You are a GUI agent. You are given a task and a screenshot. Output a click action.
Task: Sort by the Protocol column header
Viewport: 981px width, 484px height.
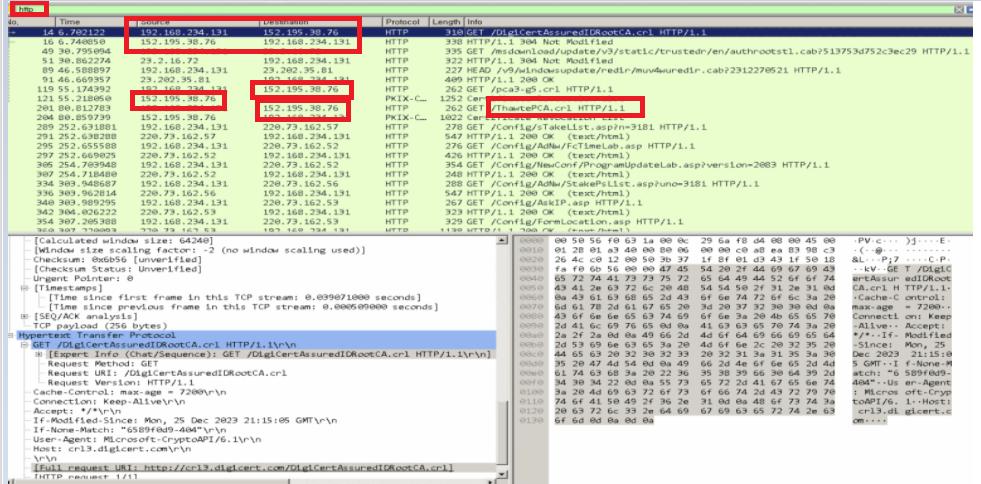(x=405, y=22)
